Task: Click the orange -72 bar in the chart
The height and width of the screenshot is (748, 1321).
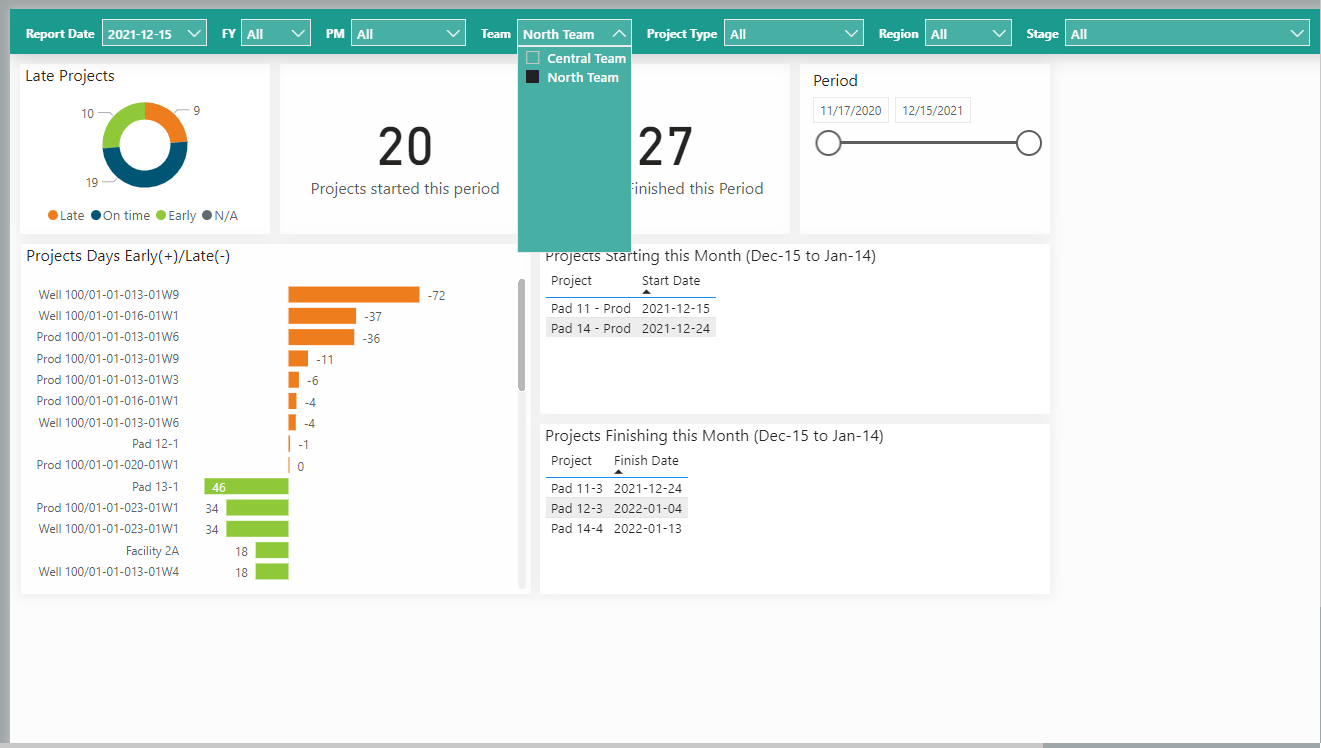Action: (x=353, y=294)
